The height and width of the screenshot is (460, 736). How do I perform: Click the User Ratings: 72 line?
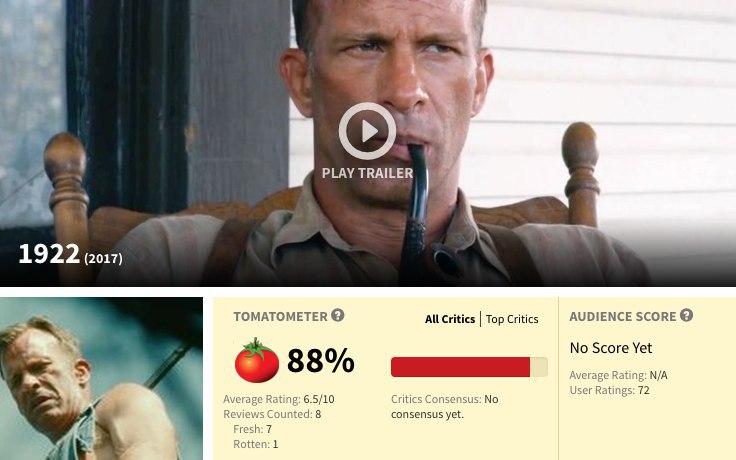click(x=609, y=390)
